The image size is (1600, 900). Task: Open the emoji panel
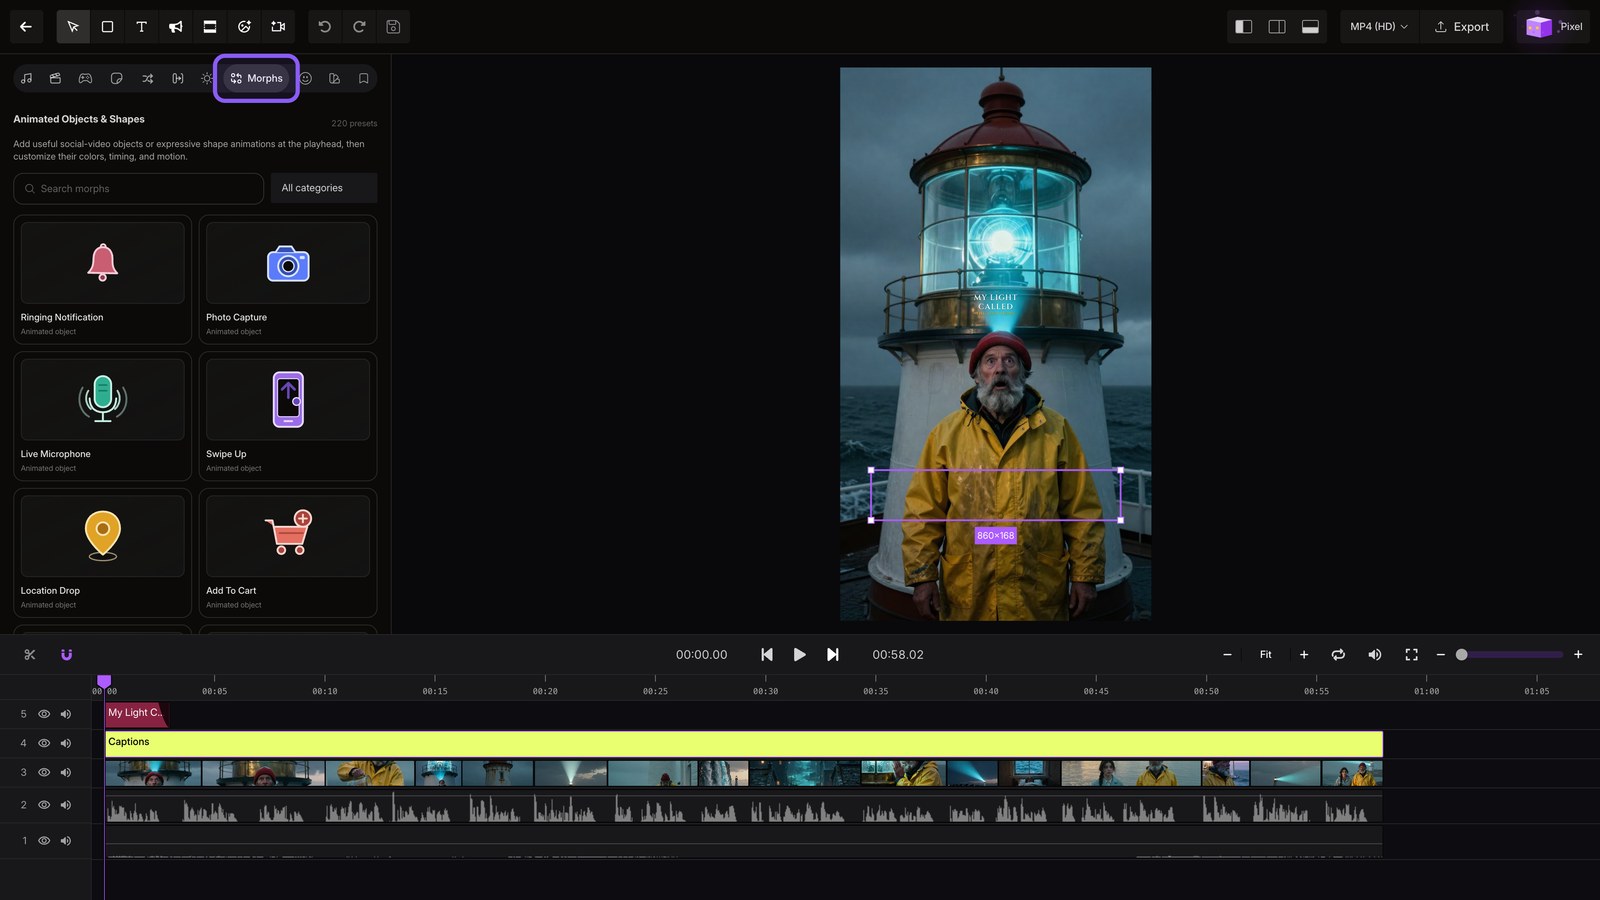[x=306, y=78]
